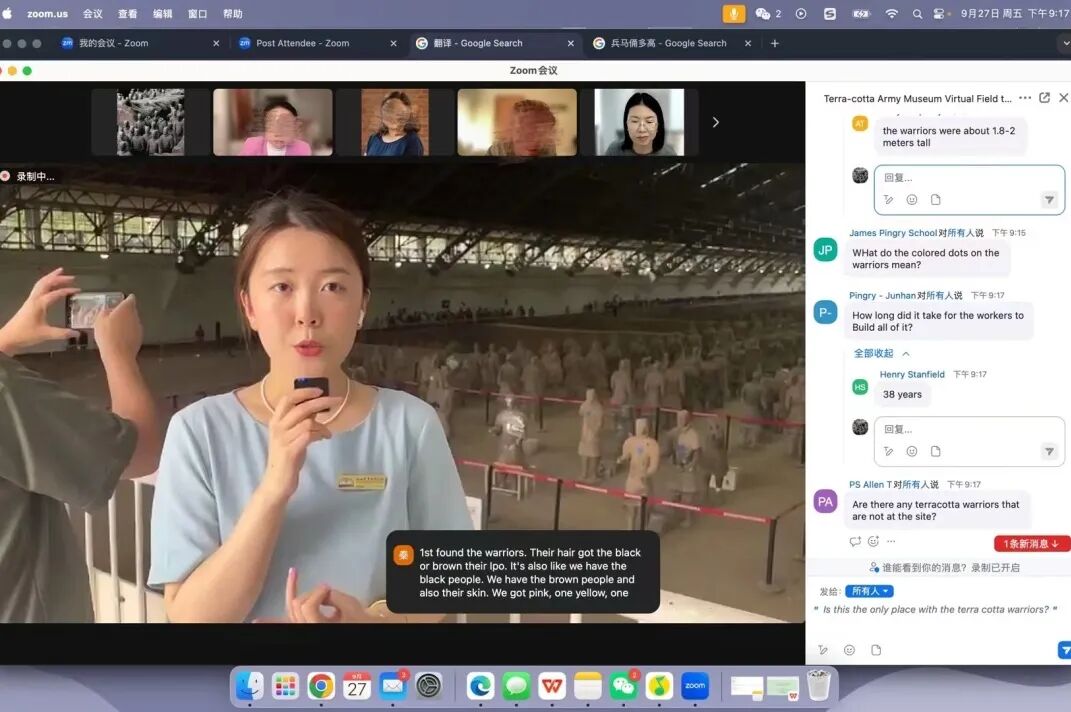Jump to the 1 new message
The width and height of the screenshot is (1071, 712).
[1031, 544]
